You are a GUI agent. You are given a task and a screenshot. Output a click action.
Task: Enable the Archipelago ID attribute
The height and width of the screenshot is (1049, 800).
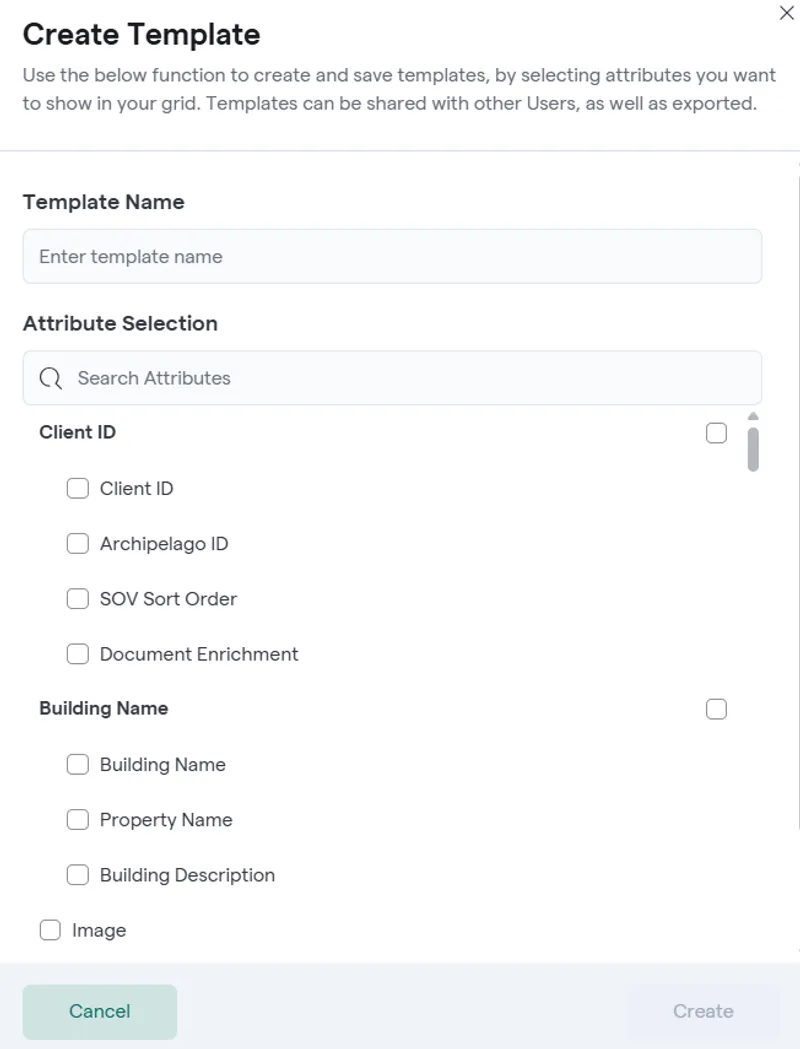pyautogui.click(x=78, y=544)
